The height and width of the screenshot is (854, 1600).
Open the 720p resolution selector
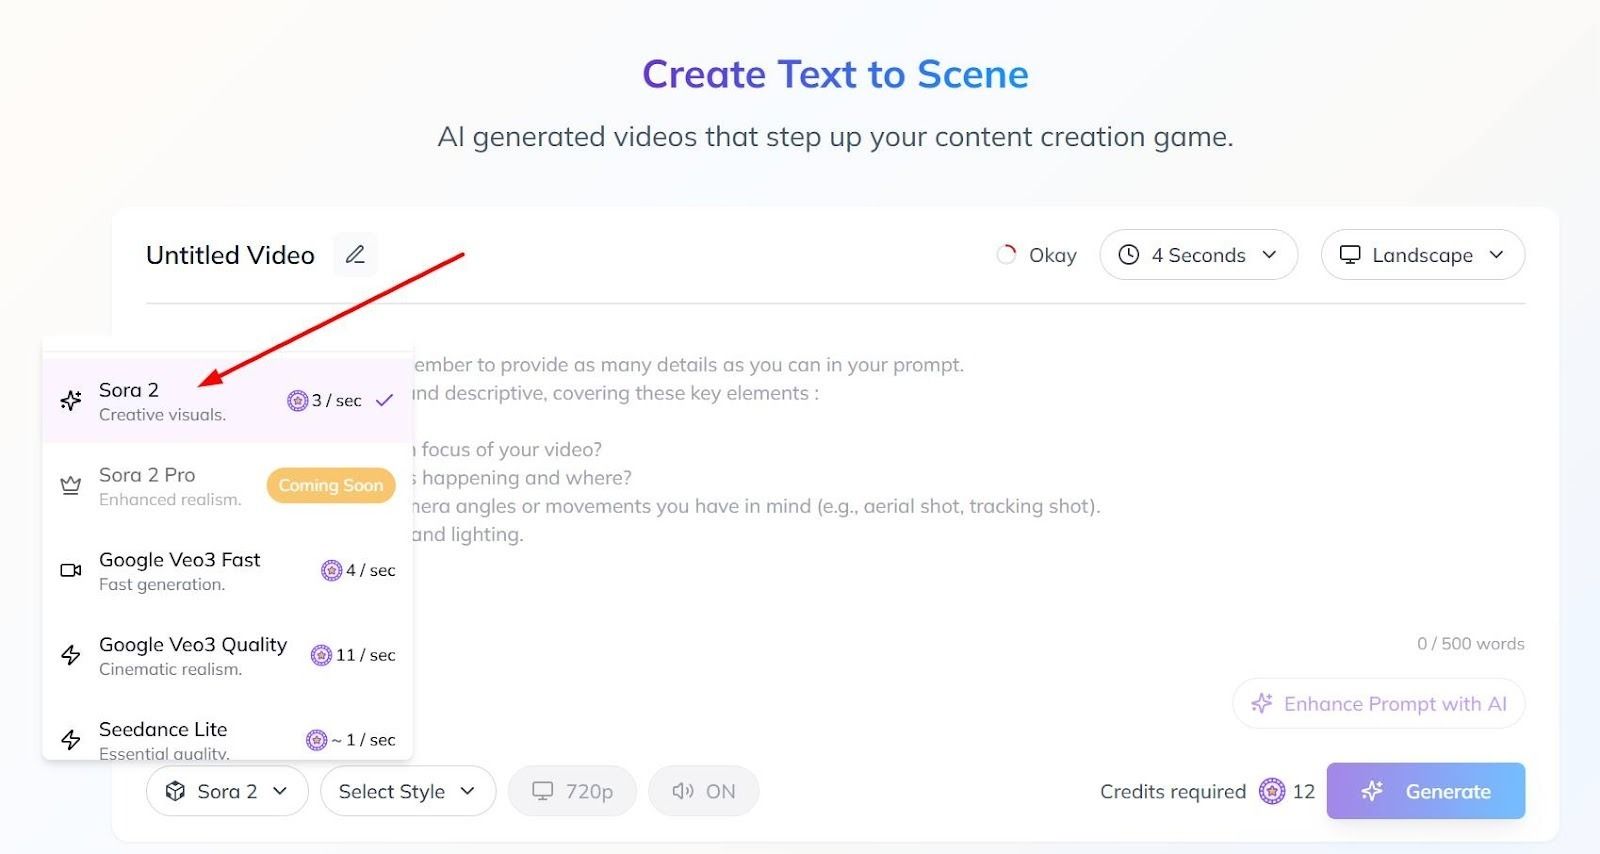pos(572,791)
